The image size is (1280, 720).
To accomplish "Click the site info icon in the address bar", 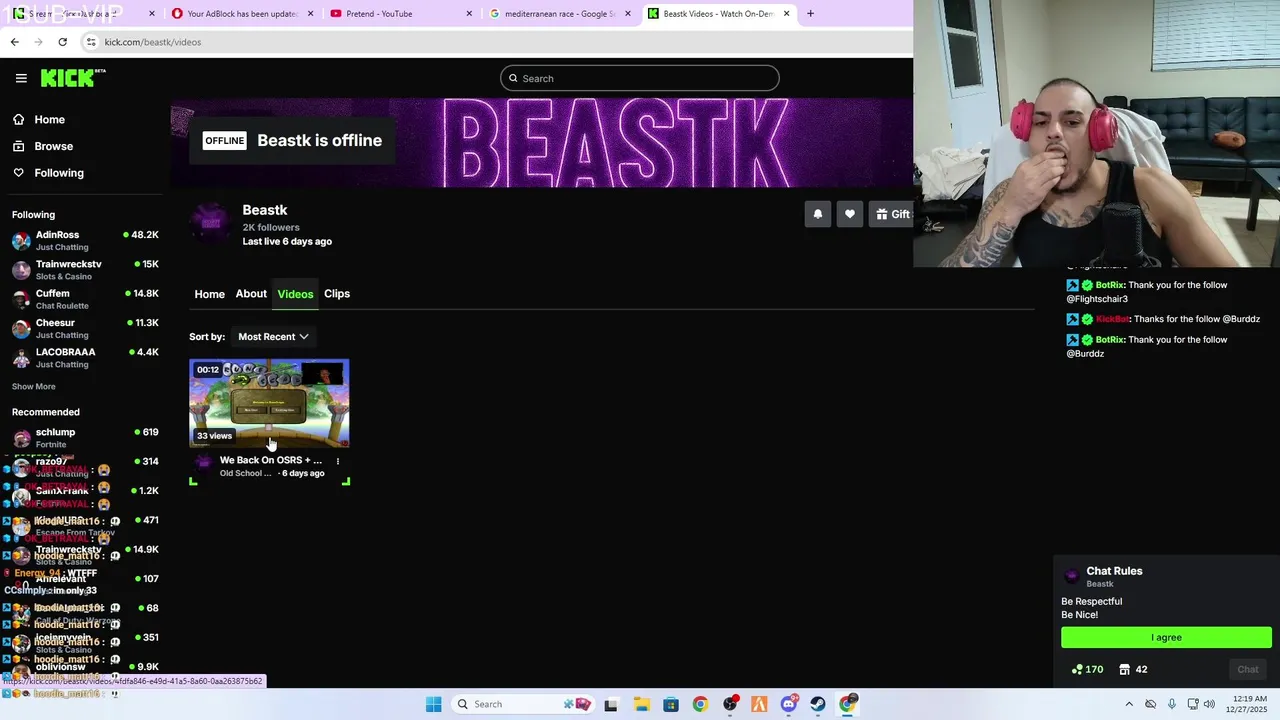I will [x=91, y=42].
